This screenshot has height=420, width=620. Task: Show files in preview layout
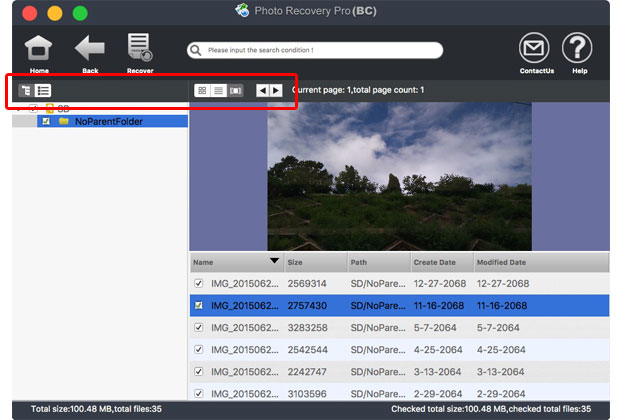point(235,91)
